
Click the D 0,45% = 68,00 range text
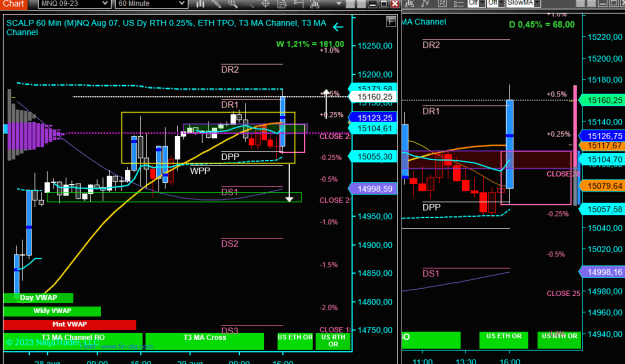542,25
